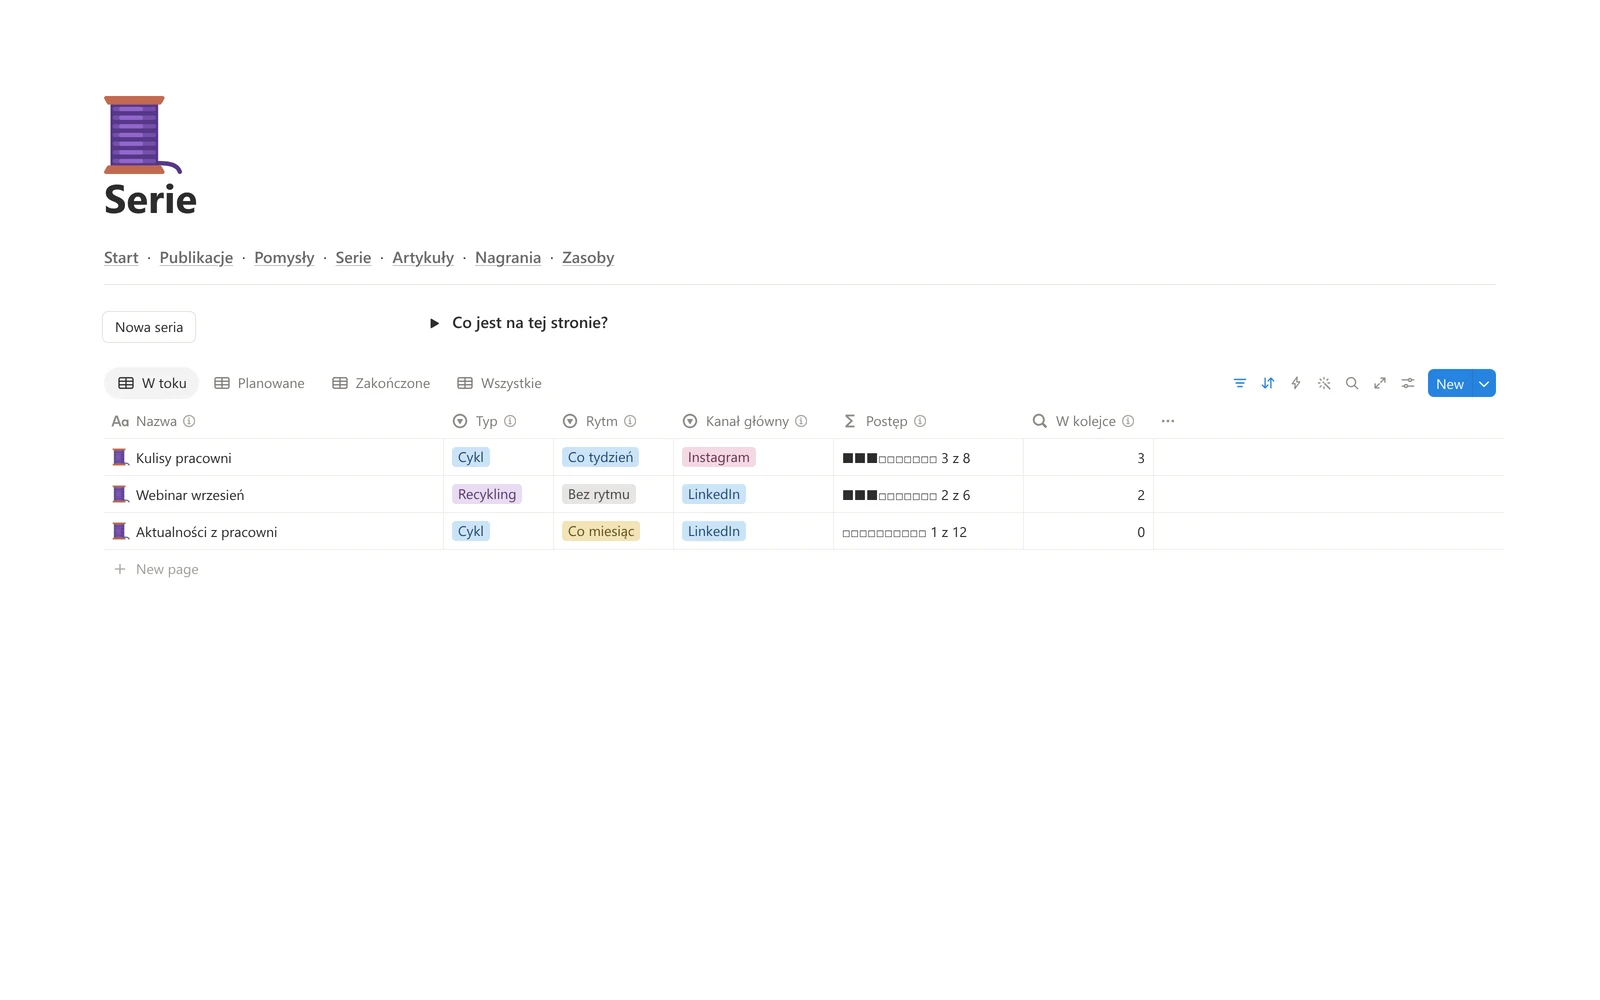Expand the 'Co jest na tej stronie?' toggle

pyautogui.click(x=434, y=323)
